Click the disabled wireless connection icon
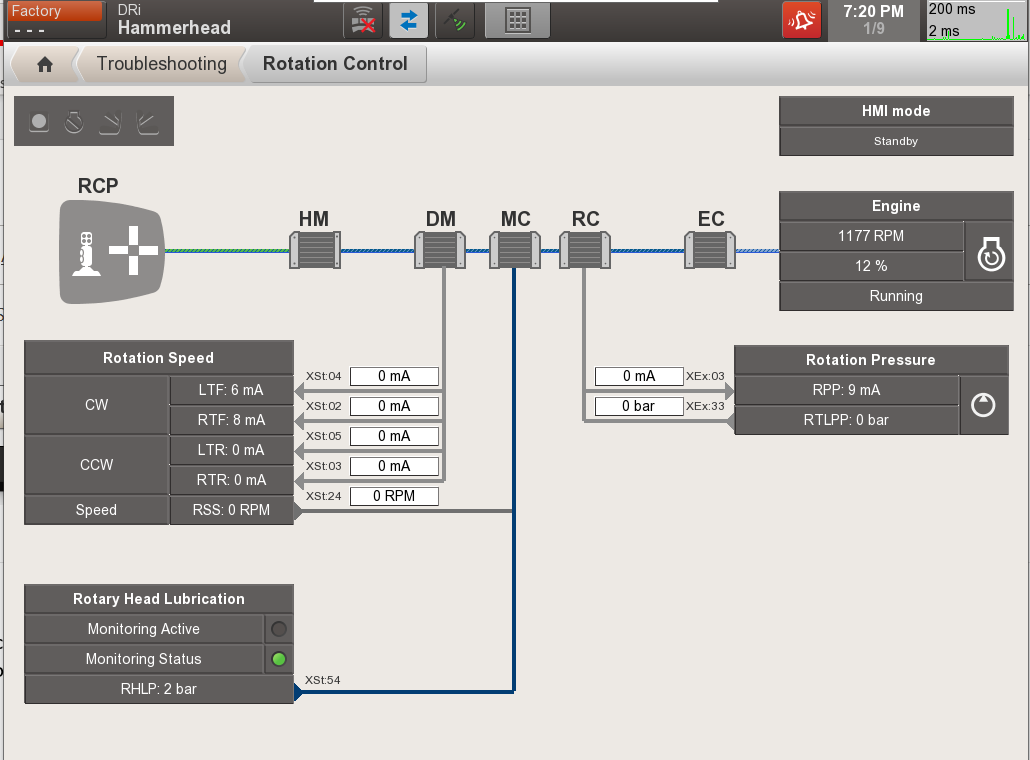 pos(362,20)
